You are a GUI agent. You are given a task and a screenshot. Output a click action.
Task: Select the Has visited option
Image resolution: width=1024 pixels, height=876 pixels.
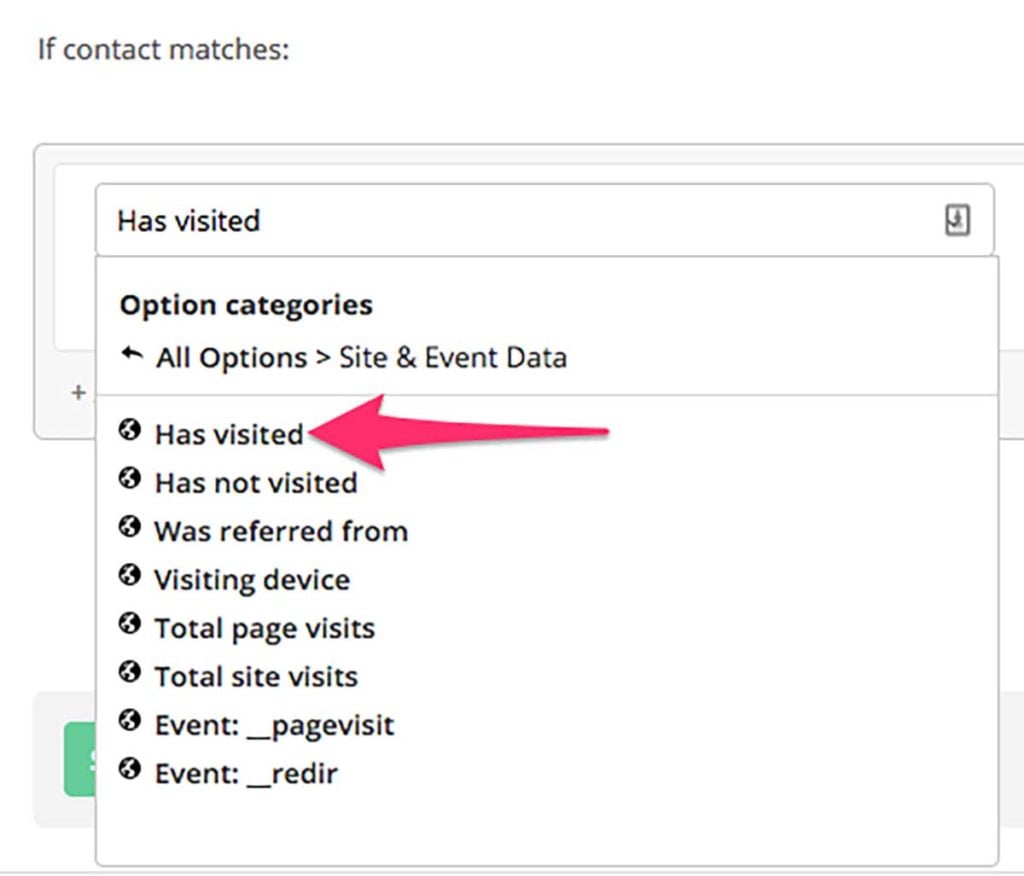tap(229, 434)
